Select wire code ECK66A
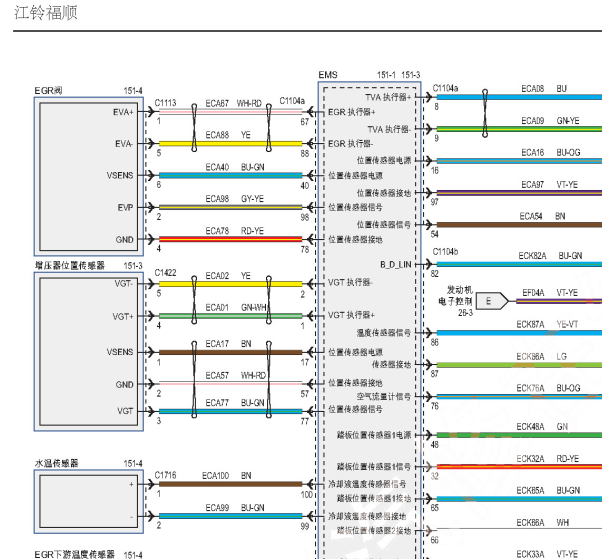Screen dimensions: 602x559 (x=530, y=523)
